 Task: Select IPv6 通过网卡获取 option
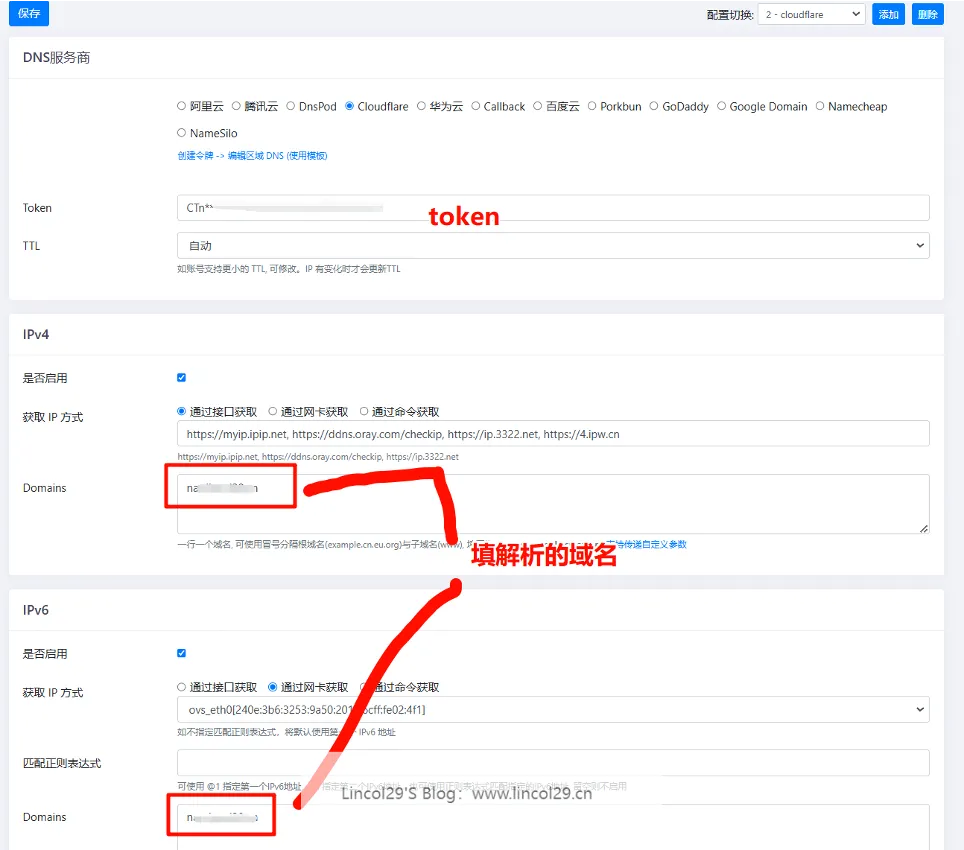pos(272,687)
